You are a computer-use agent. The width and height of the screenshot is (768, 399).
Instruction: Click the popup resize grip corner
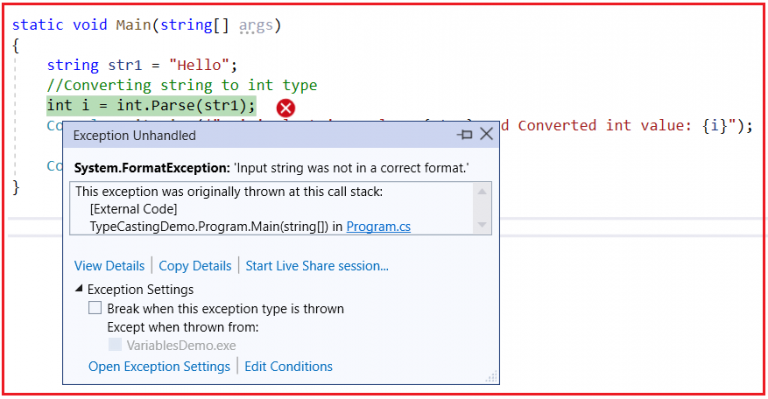point(491,376)
